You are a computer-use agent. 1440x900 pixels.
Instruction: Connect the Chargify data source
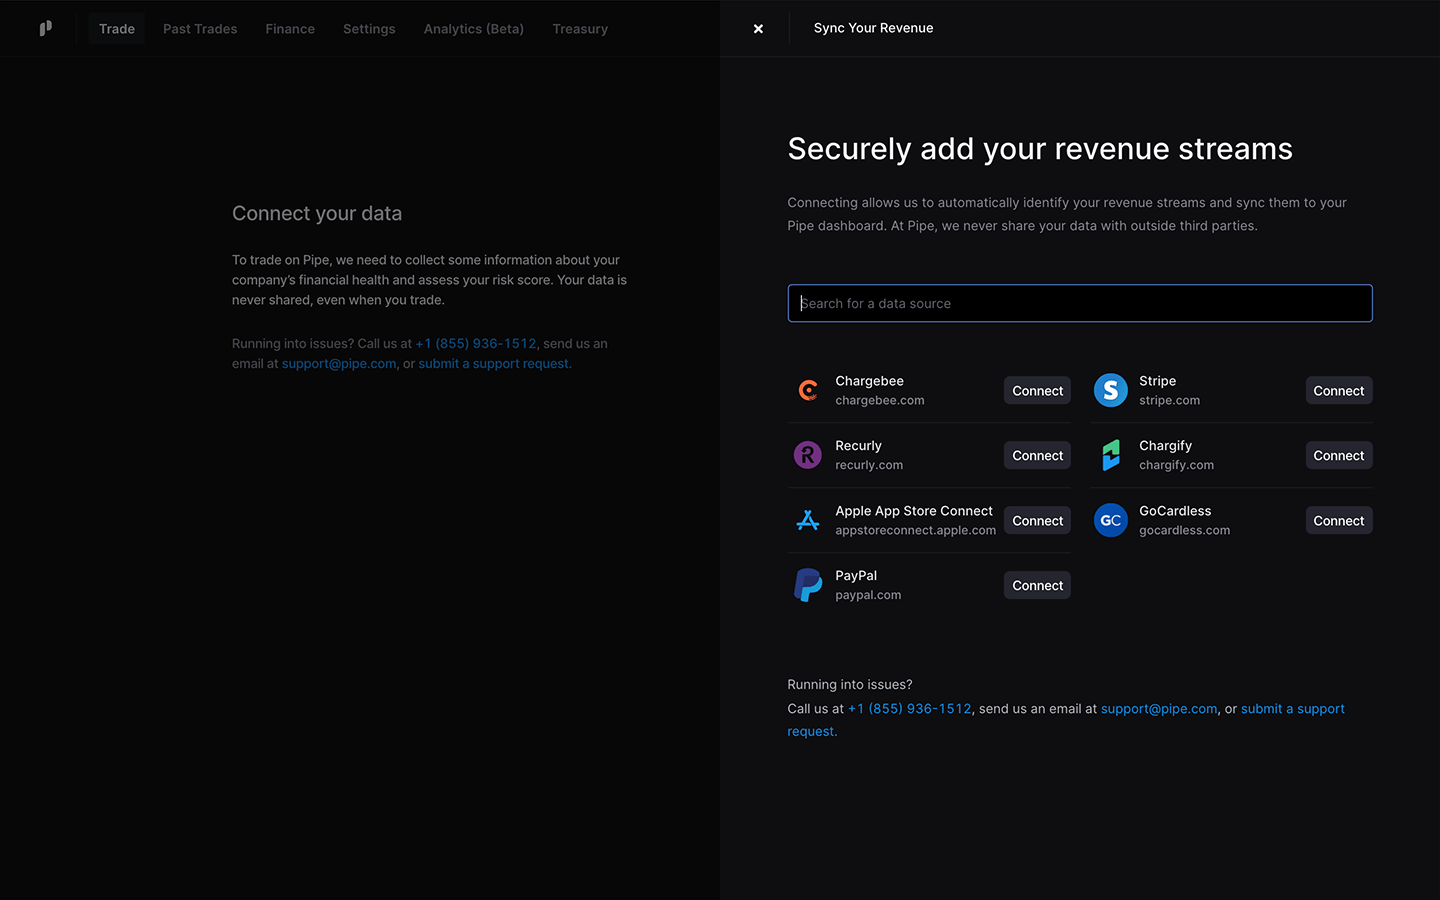(x=1339, y=455)
